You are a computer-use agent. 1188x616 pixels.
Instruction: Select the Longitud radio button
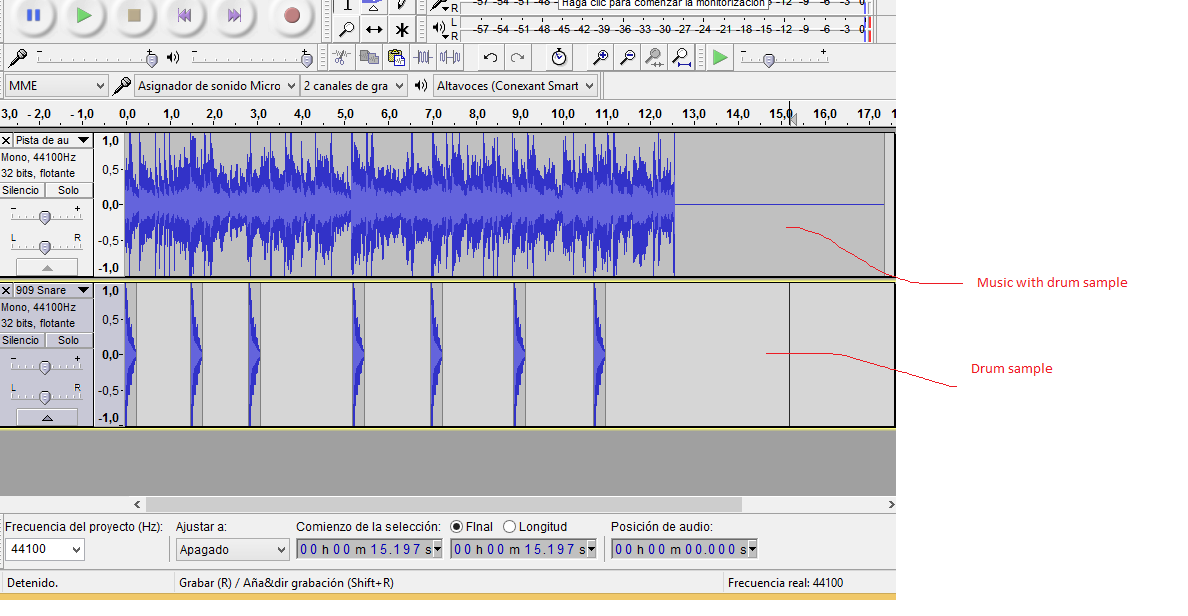point(510,527)
